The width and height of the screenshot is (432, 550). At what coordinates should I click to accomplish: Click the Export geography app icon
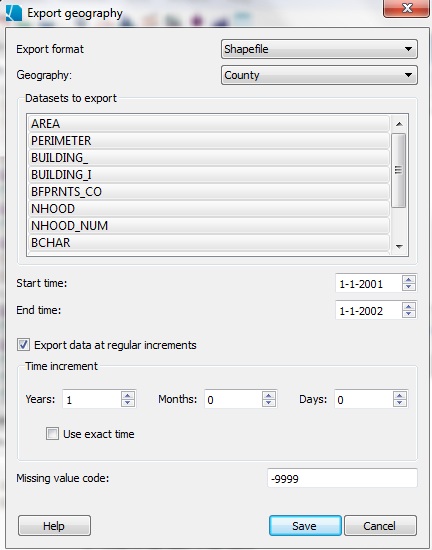click(14, 13)
